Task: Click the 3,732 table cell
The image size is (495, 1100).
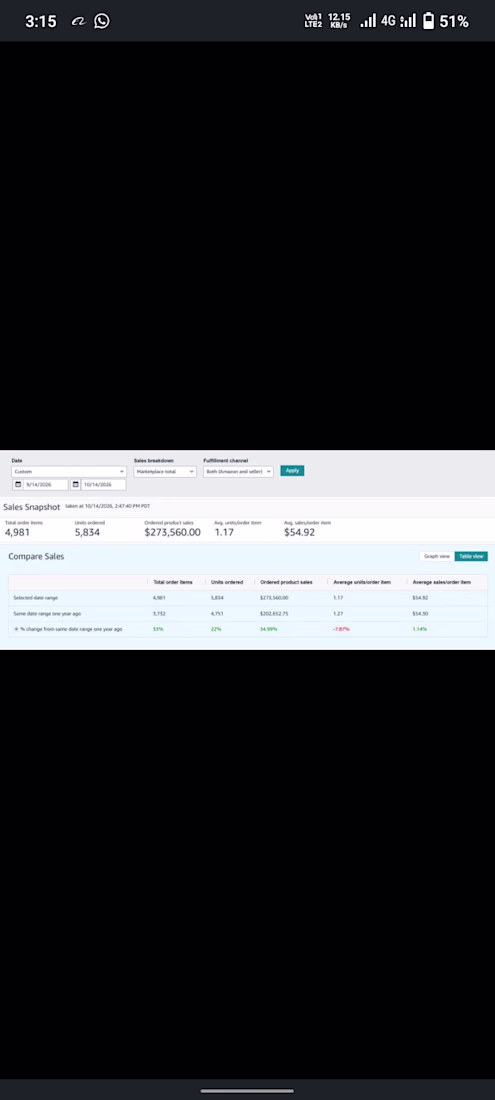Action: 159,614
